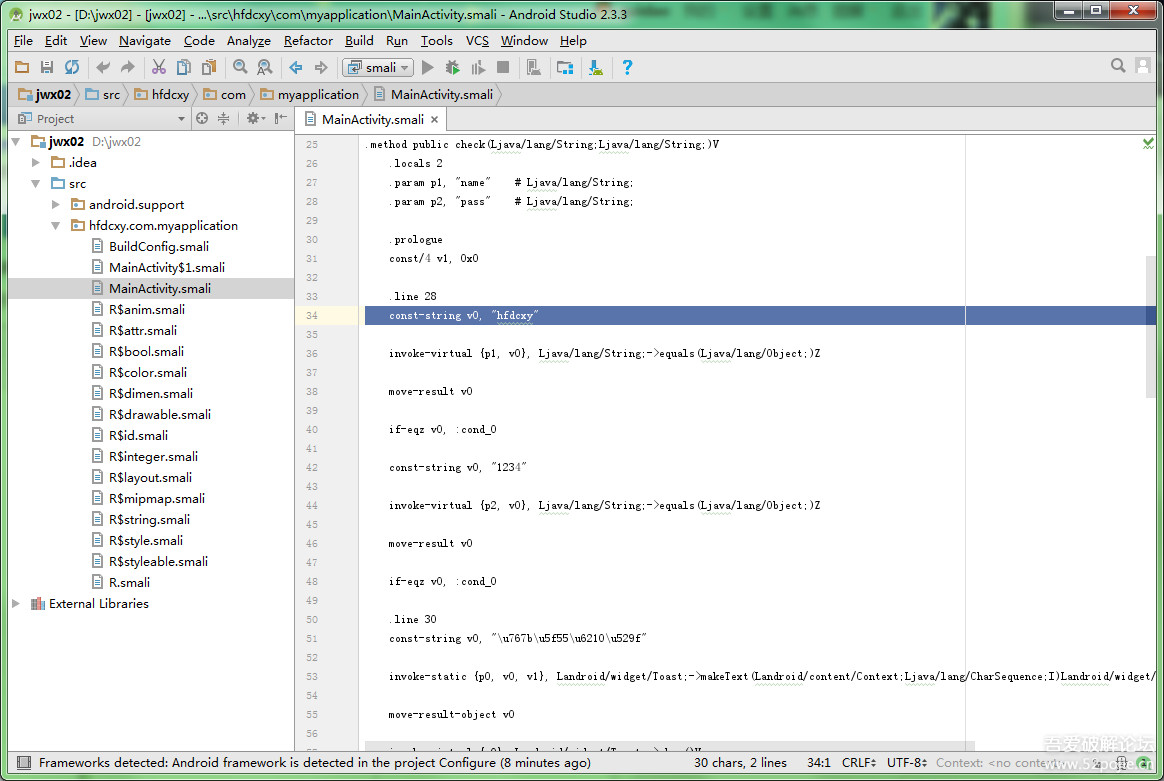Image resolution: width=1164 pixels, height=781 pixels.
Task: Toggle tool window buttons in status bar corner
Action: point(22,763)
